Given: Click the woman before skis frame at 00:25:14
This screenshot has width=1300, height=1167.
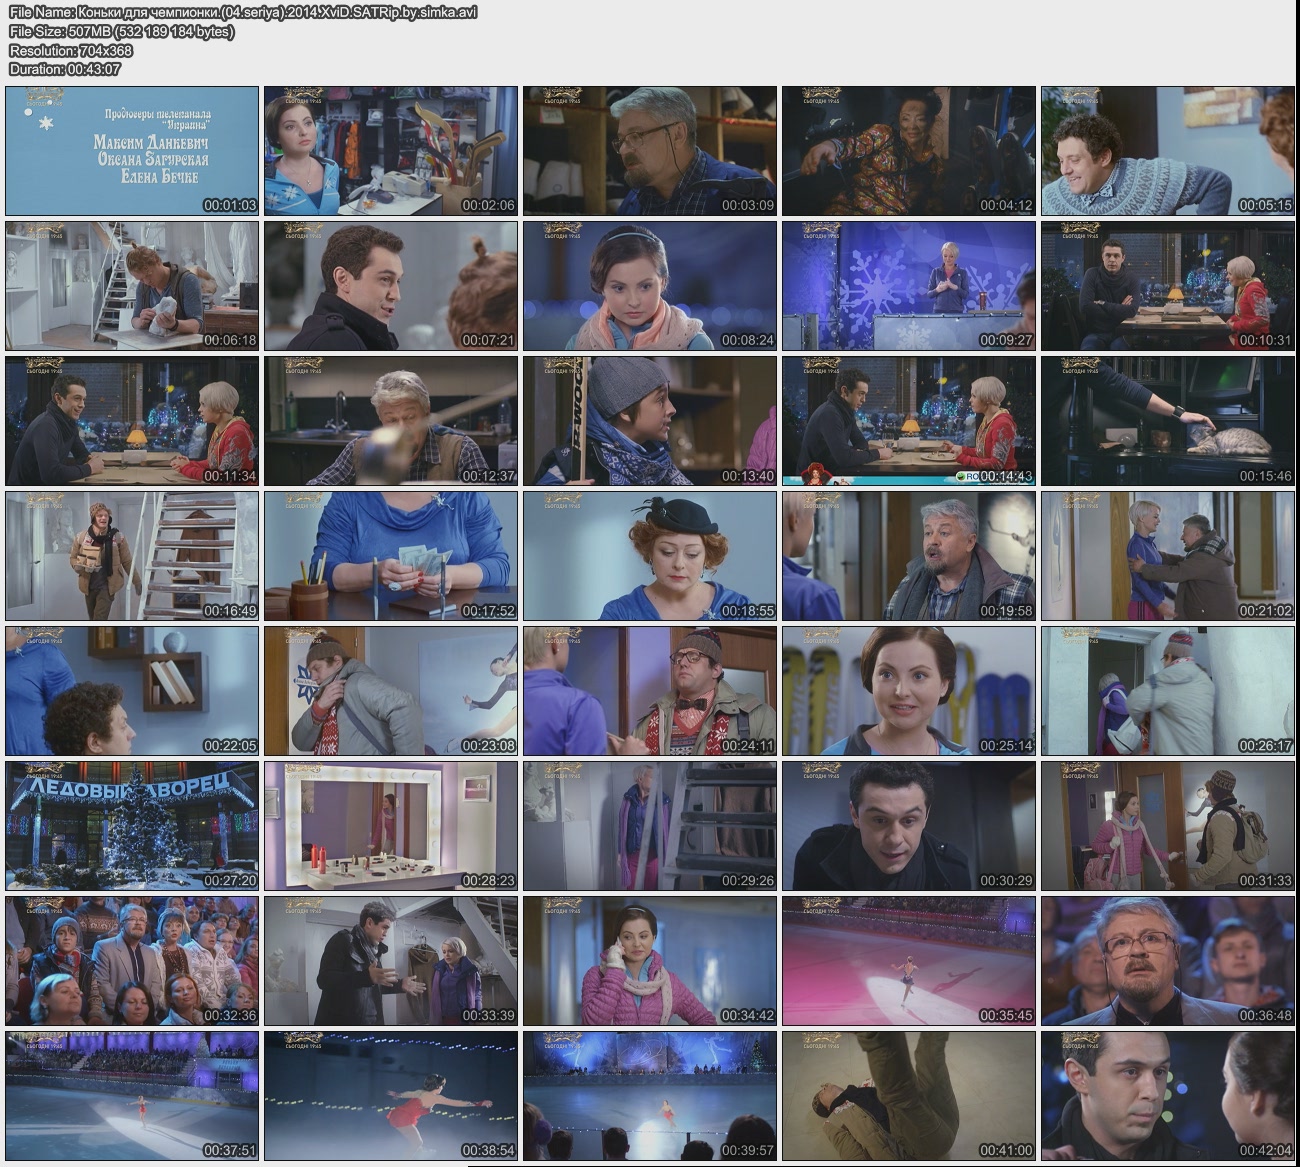Looking at the screenshot, I should [x=908, y=691].
